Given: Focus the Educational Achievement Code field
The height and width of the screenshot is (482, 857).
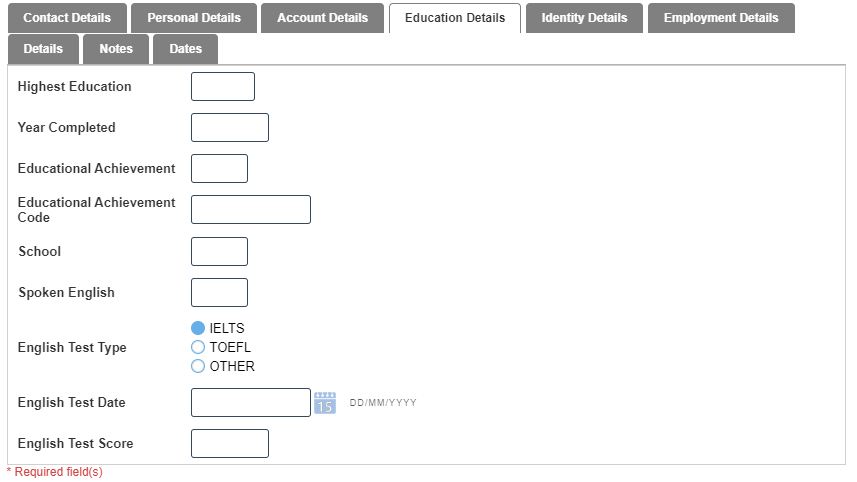Looking at the screenshot, I should tap(251, 210).
